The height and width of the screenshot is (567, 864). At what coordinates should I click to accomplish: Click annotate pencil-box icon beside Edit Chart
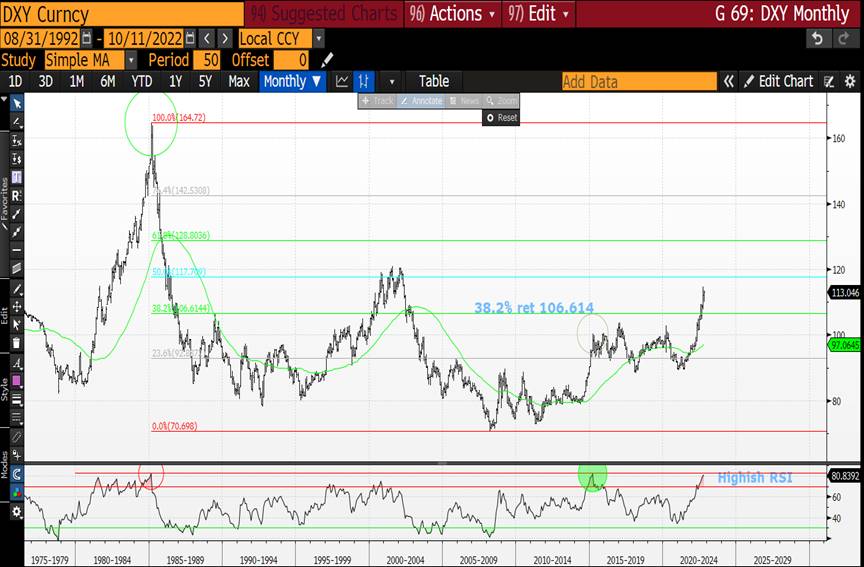[x=829, y=82]
